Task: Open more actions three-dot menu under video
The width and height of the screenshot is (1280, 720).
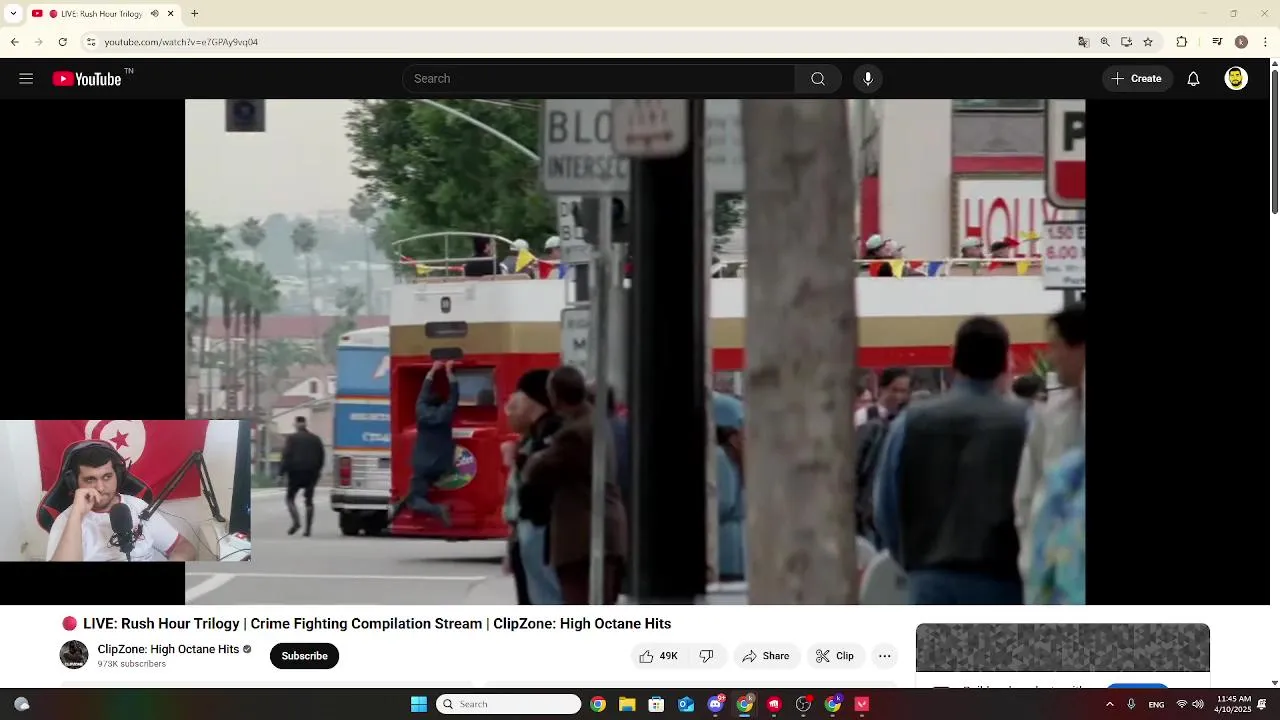Action: click(x=884, y=656)
